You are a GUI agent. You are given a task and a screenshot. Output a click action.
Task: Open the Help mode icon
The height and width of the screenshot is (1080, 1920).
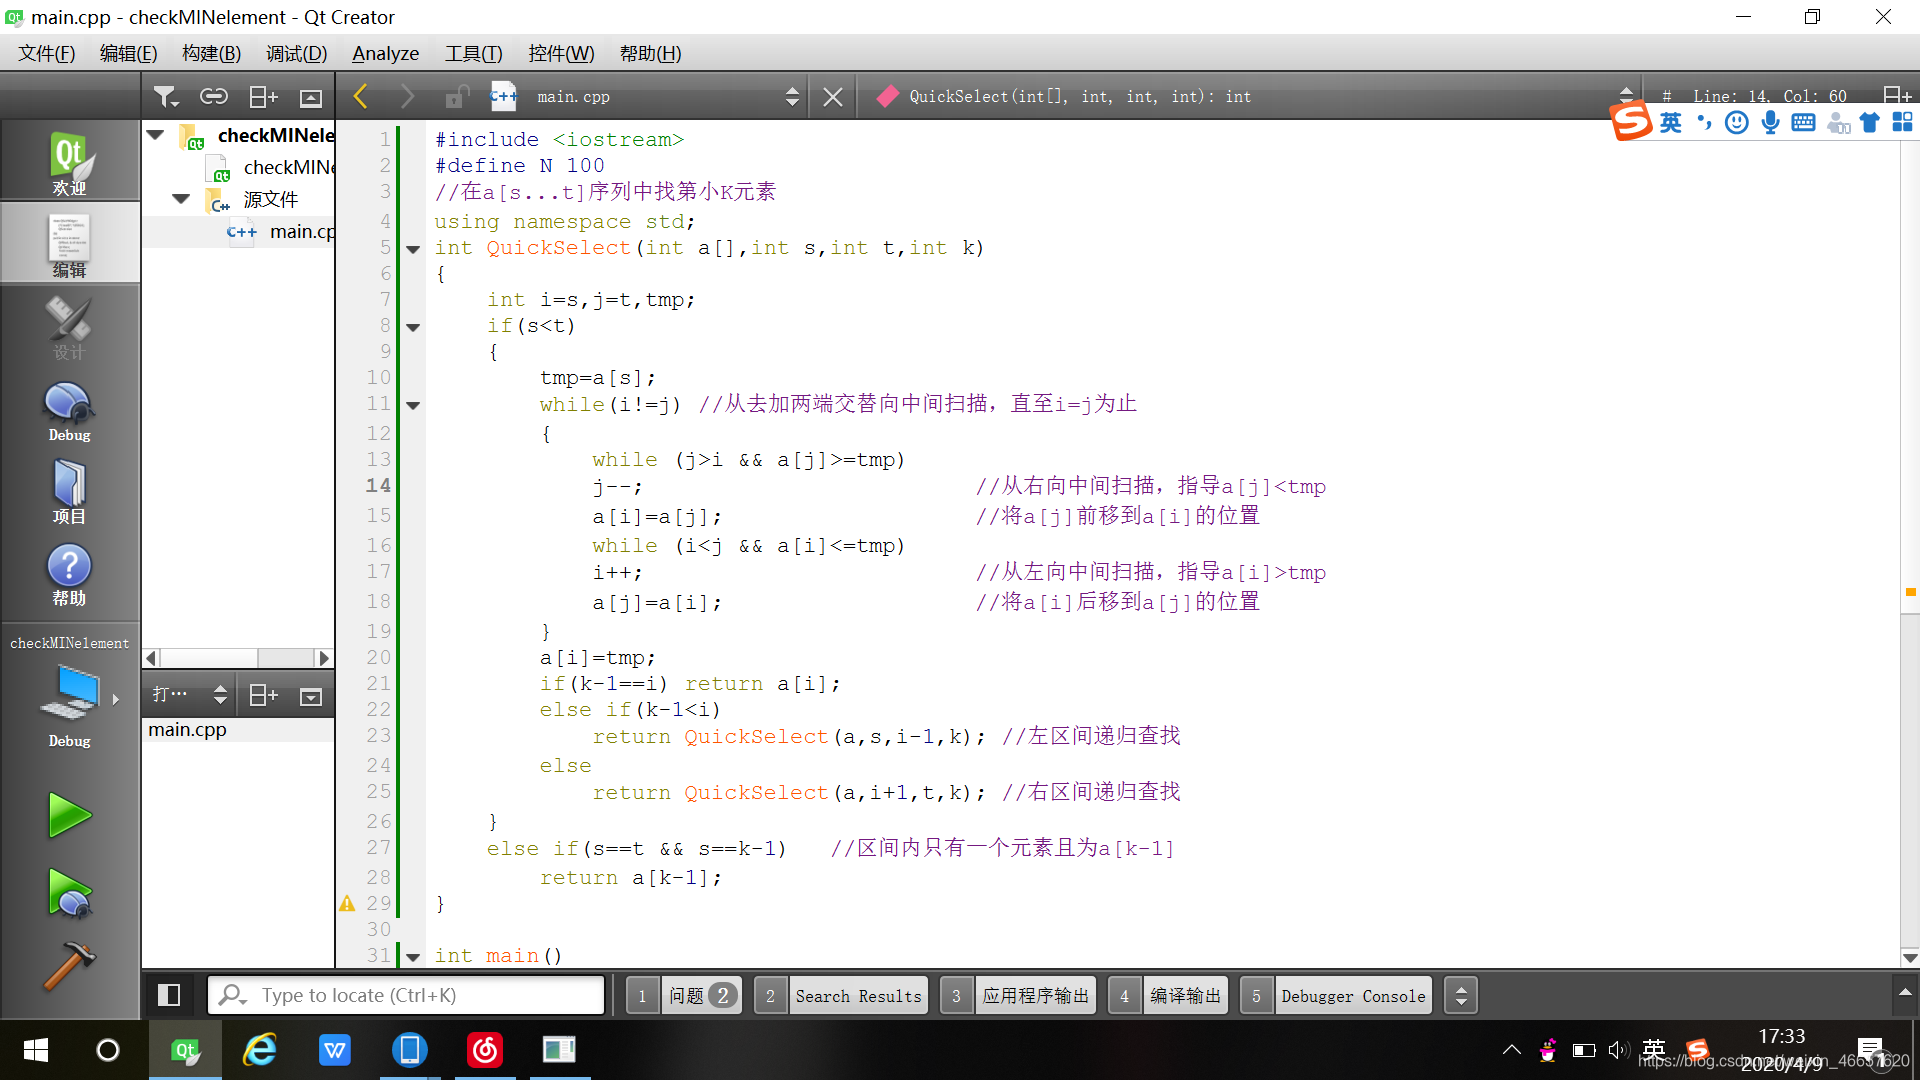(69, 574)
